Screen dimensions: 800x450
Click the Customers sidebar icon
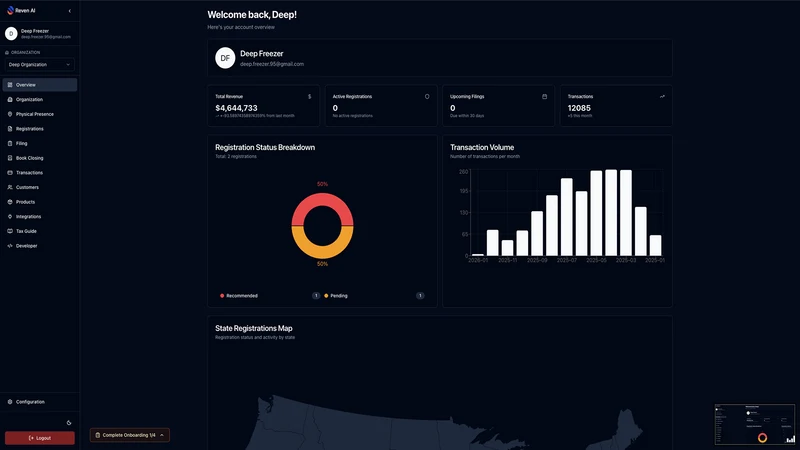[10, 187]
